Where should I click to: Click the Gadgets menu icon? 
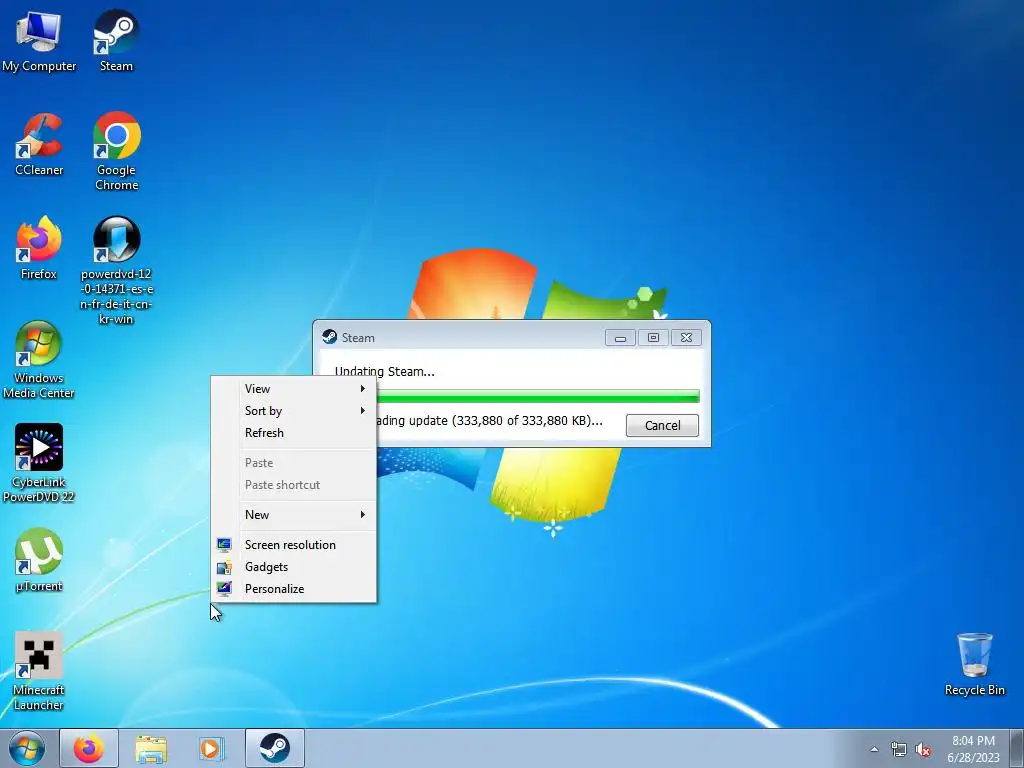(224, 567)
